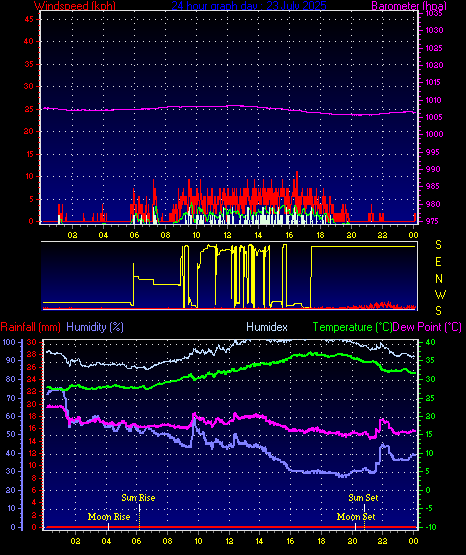
Task: Click the -5 temperature axis value
Action: pos(428,508)
